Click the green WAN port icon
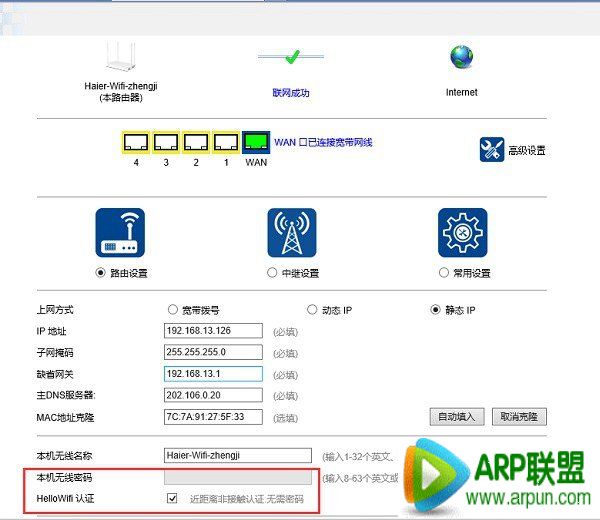The height and width of the screenshot is (520, 600). pyautogui.click(x=257, y=142)
